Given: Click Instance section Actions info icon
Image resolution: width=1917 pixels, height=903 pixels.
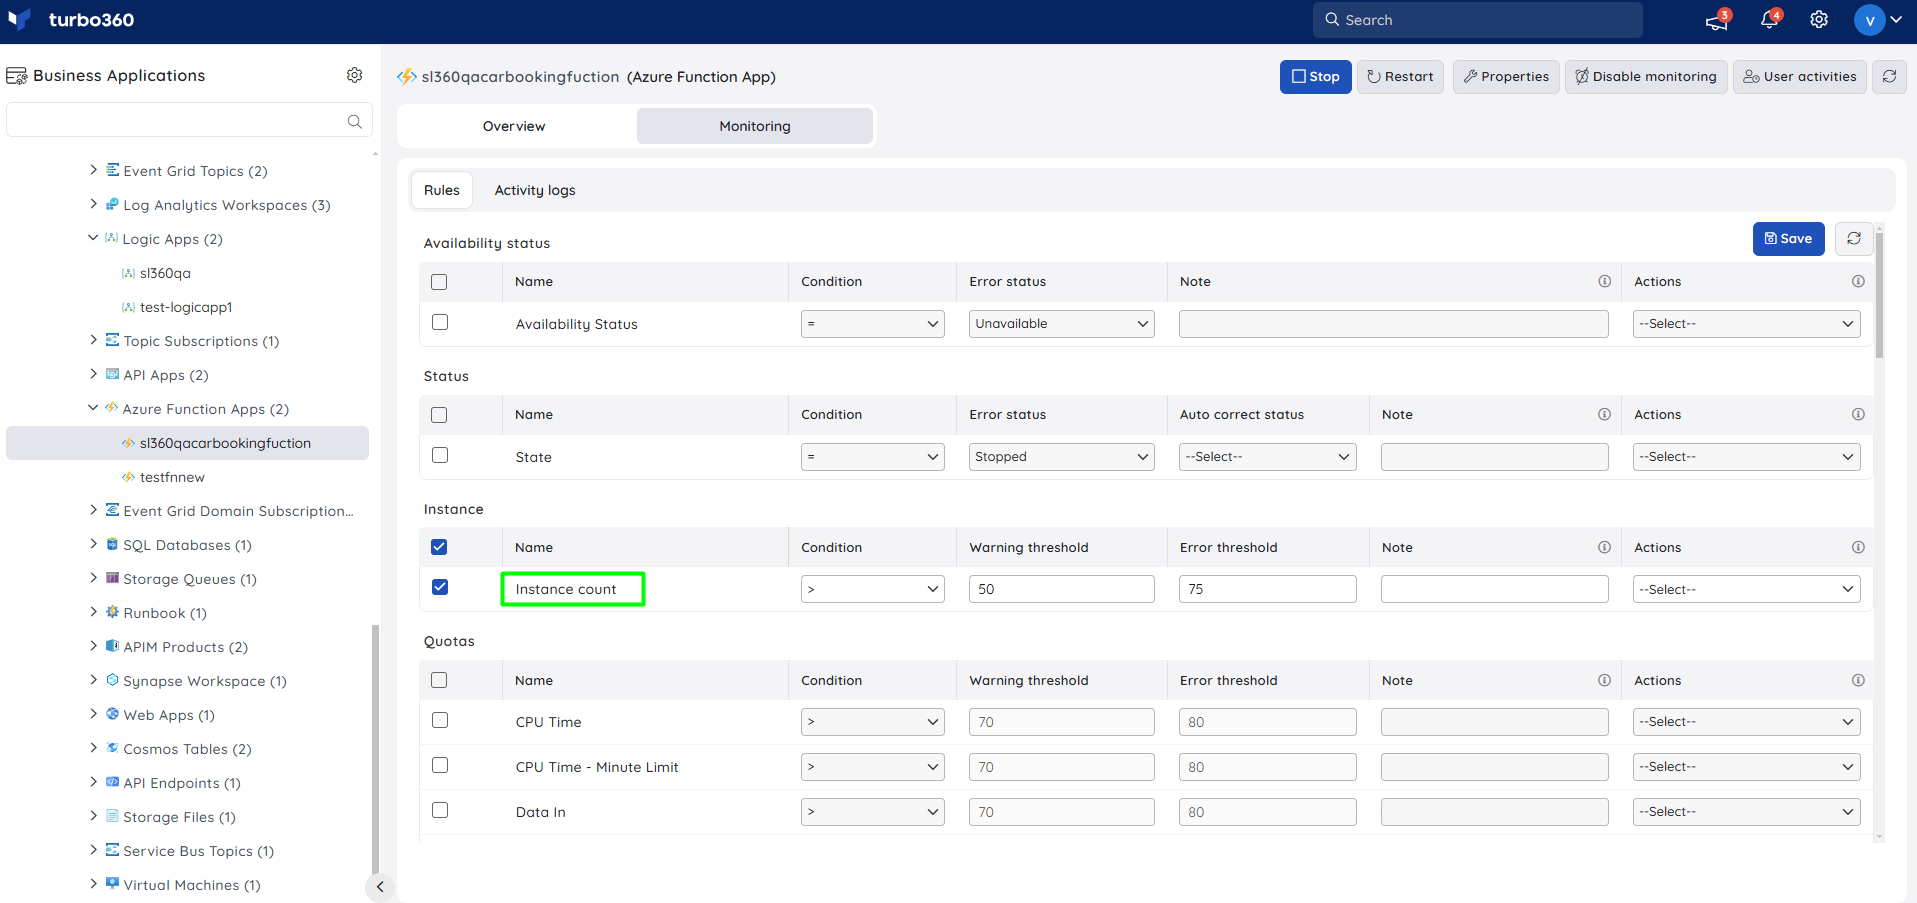Looking at the screenshot, I should [1858, 548].
